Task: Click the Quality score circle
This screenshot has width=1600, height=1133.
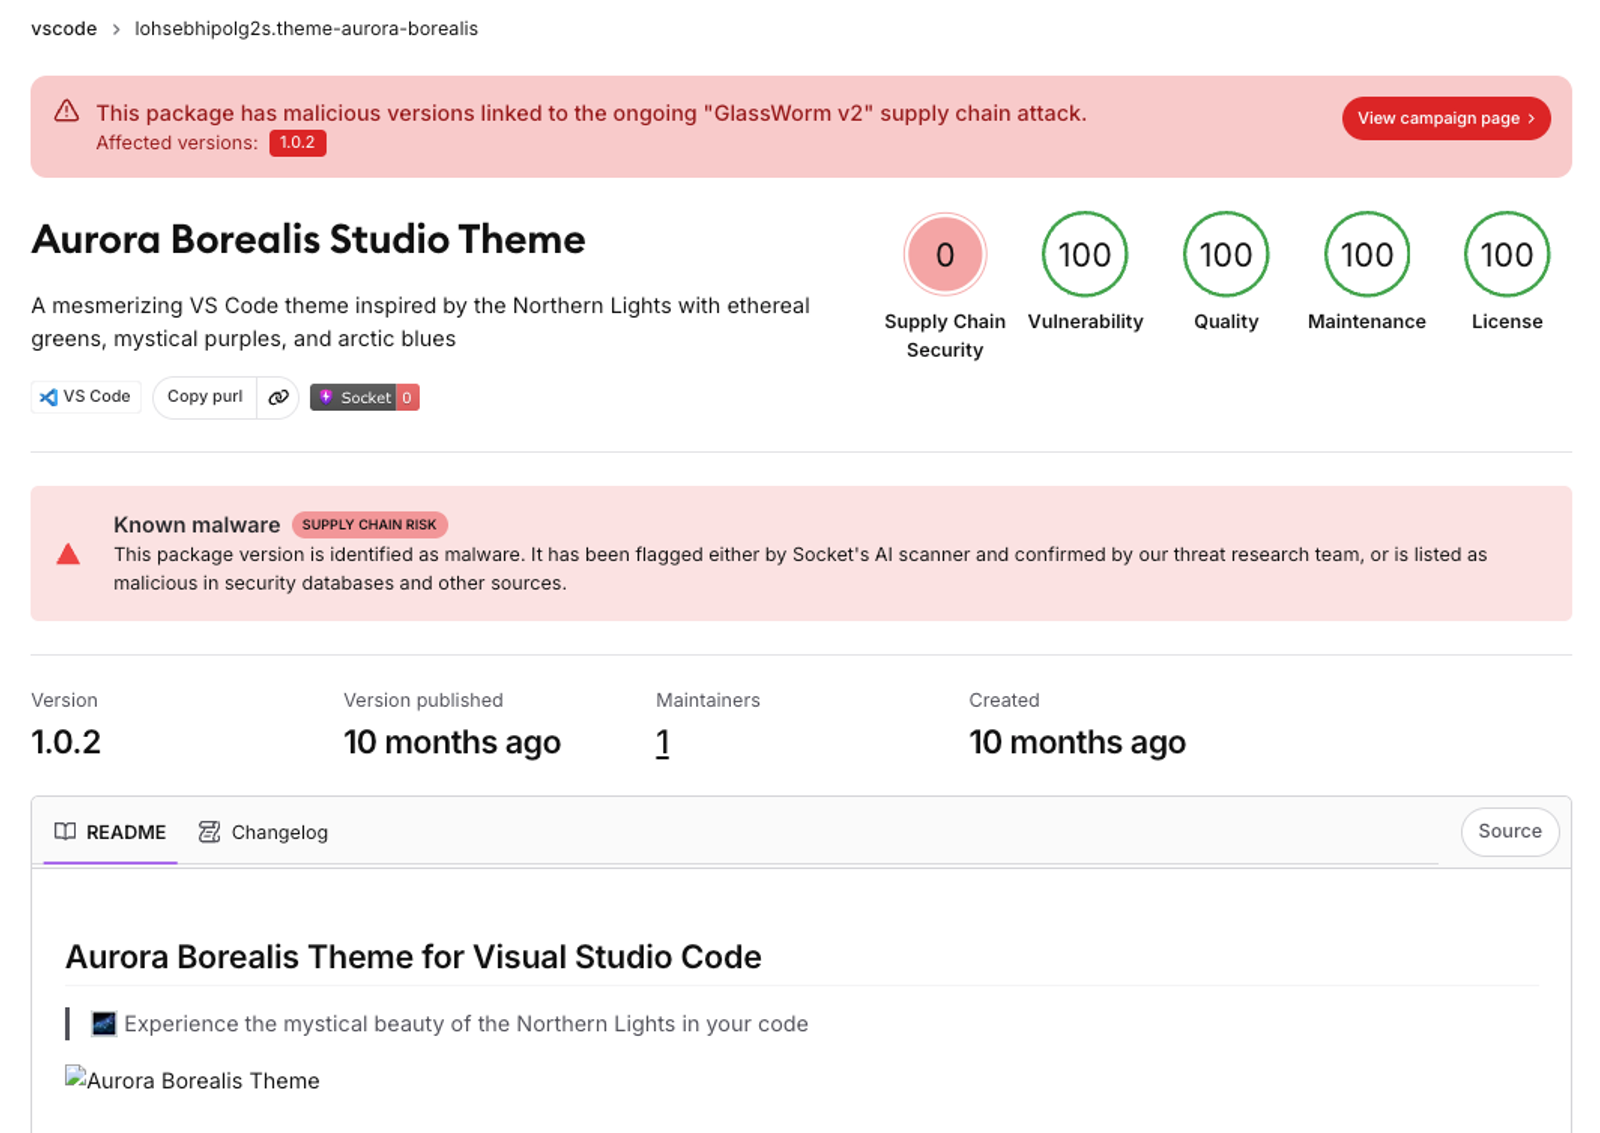Action: (x=1226, y=254)
